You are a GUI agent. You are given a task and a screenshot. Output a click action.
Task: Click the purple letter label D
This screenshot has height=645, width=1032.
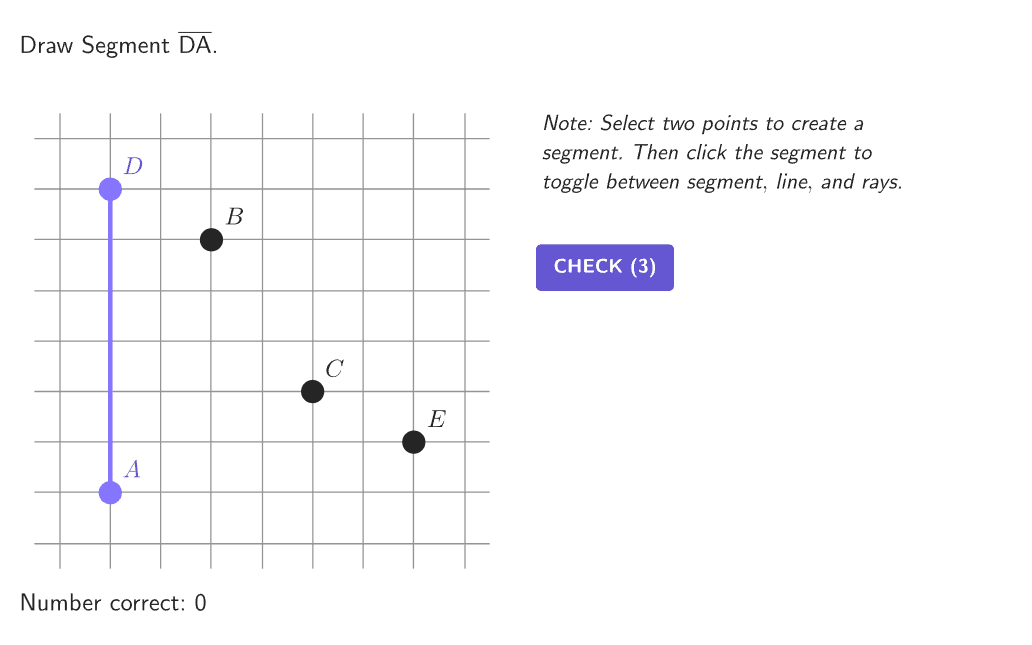[133, 166]
